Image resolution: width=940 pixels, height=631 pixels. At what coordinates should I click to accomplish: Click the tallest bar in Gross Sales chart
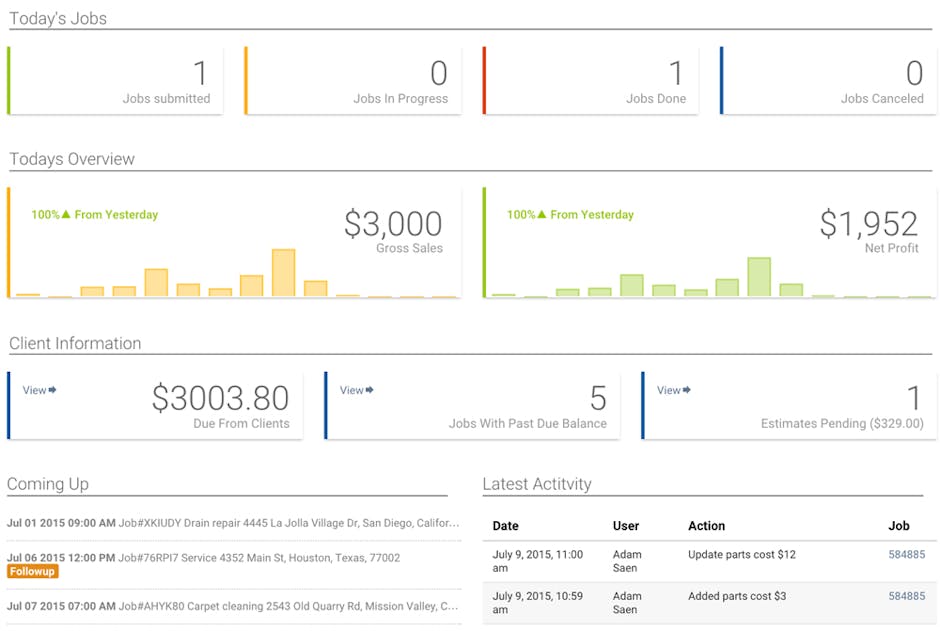click(284, 273)
